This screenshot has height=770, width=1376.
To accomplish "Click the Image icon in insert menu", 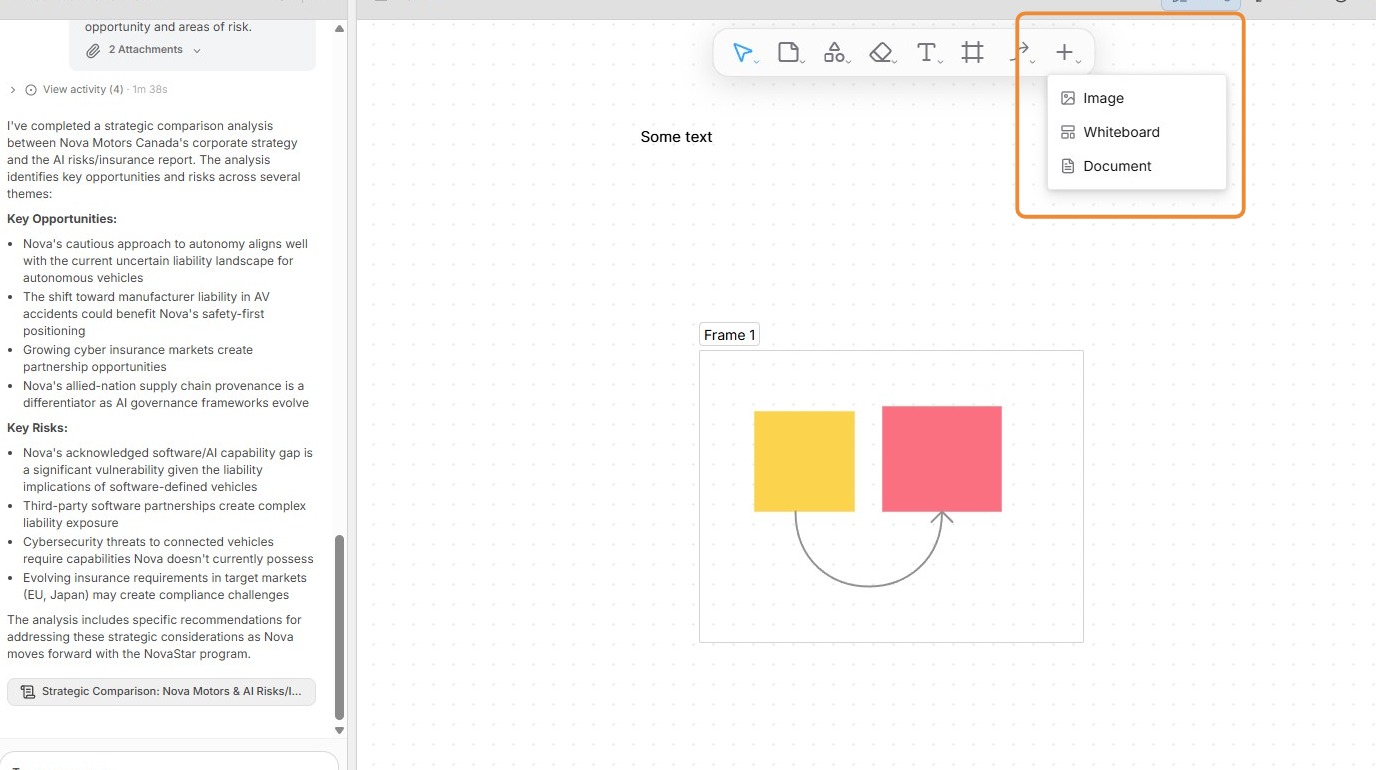I will pyautogui.click(x=1068, y=98).
